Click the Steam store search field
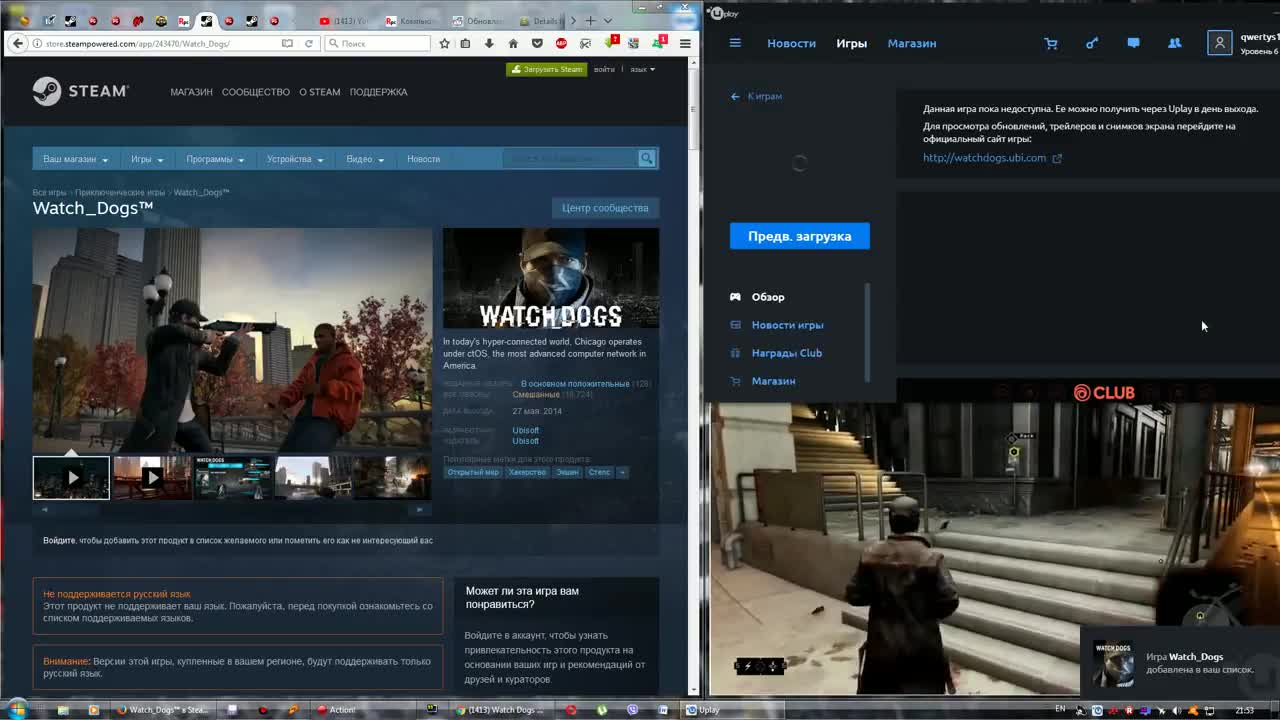 pyautogui.click(x=570, y=158)
